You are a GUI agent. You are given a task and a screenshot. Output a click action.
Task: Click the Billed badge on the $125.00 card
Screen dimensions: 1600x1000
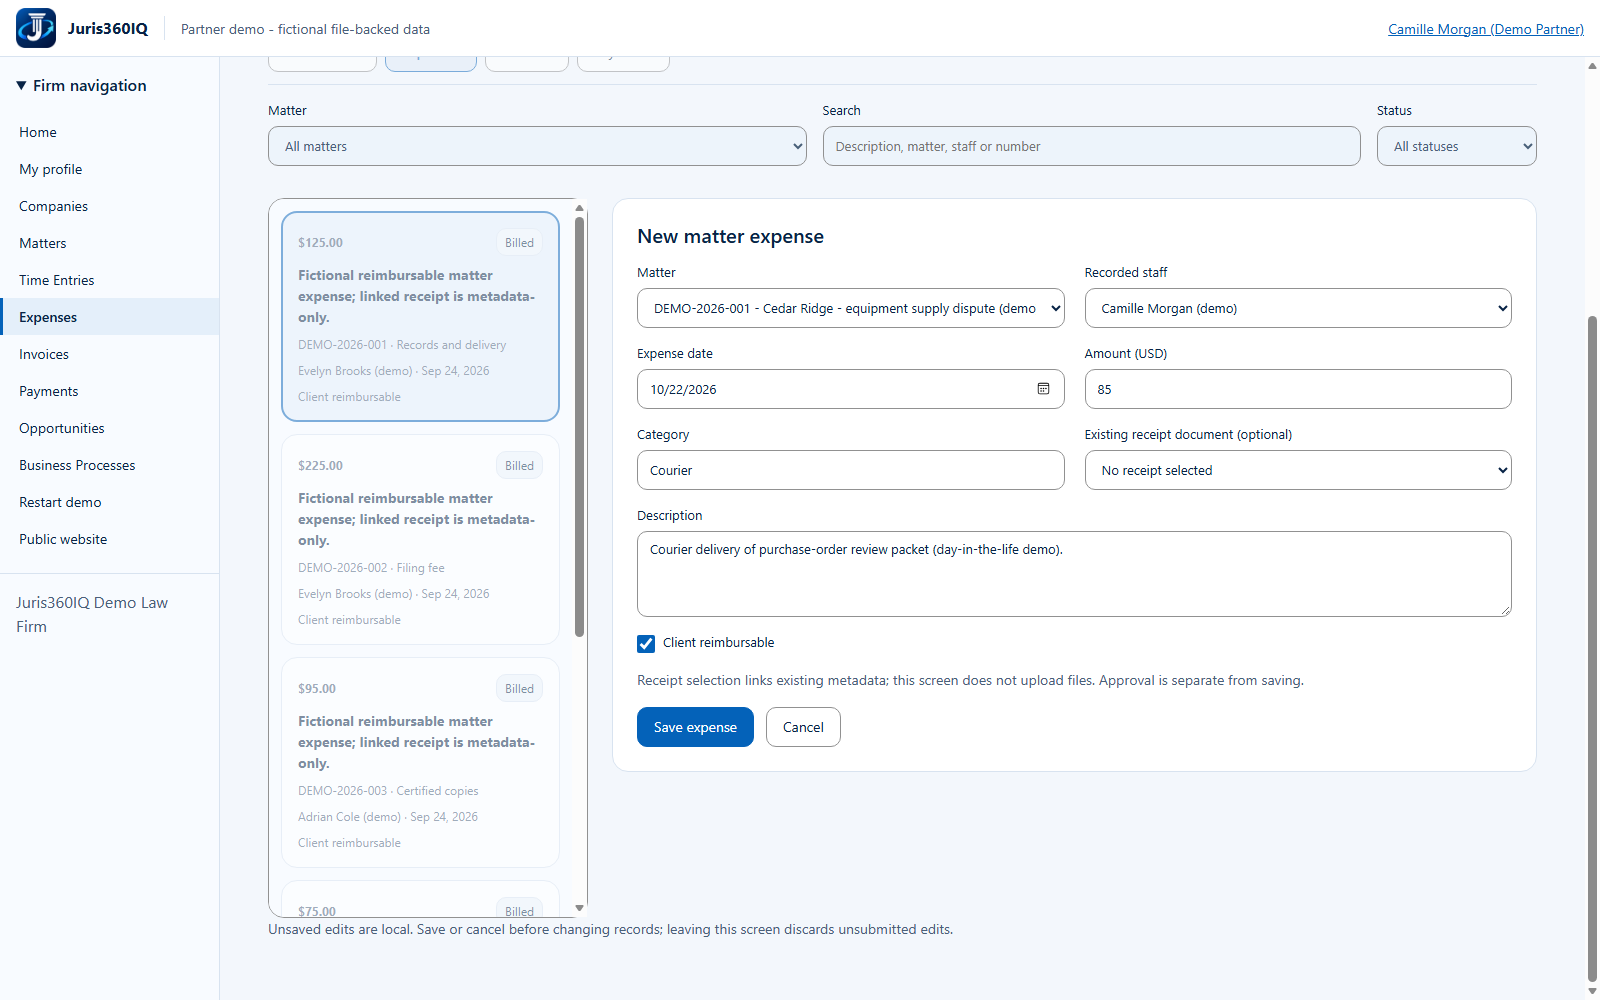[519, 243]
